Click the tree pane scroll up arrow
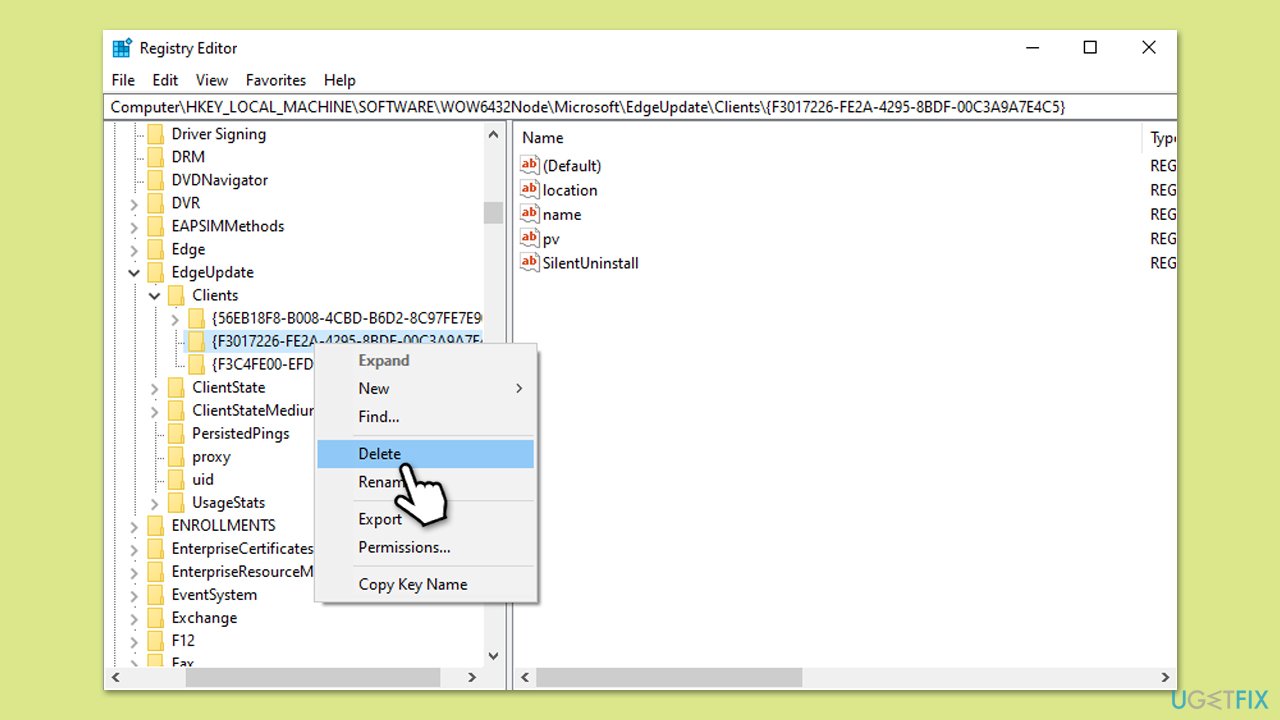The height and width of the screenshot is (720, 1280). tap(493, 134)
